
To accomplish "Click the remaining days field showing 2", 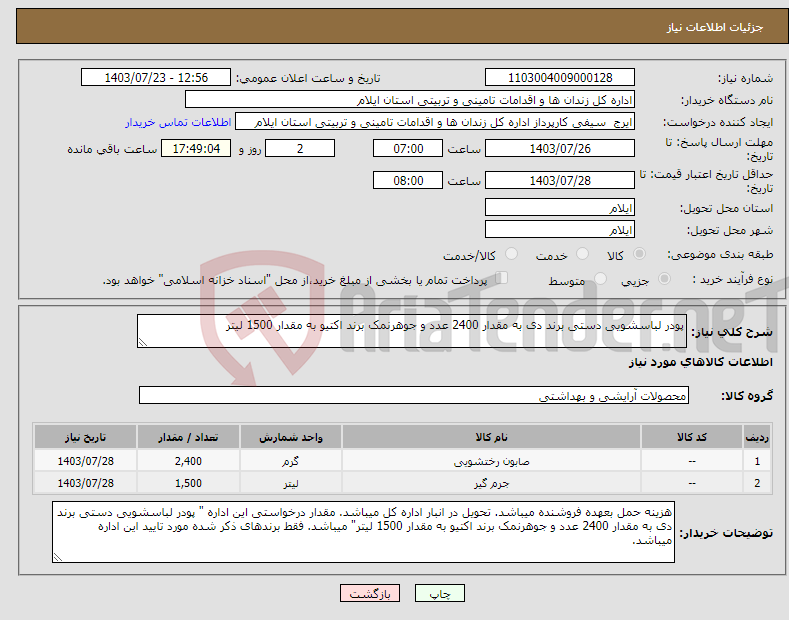I will click(300, 148).
